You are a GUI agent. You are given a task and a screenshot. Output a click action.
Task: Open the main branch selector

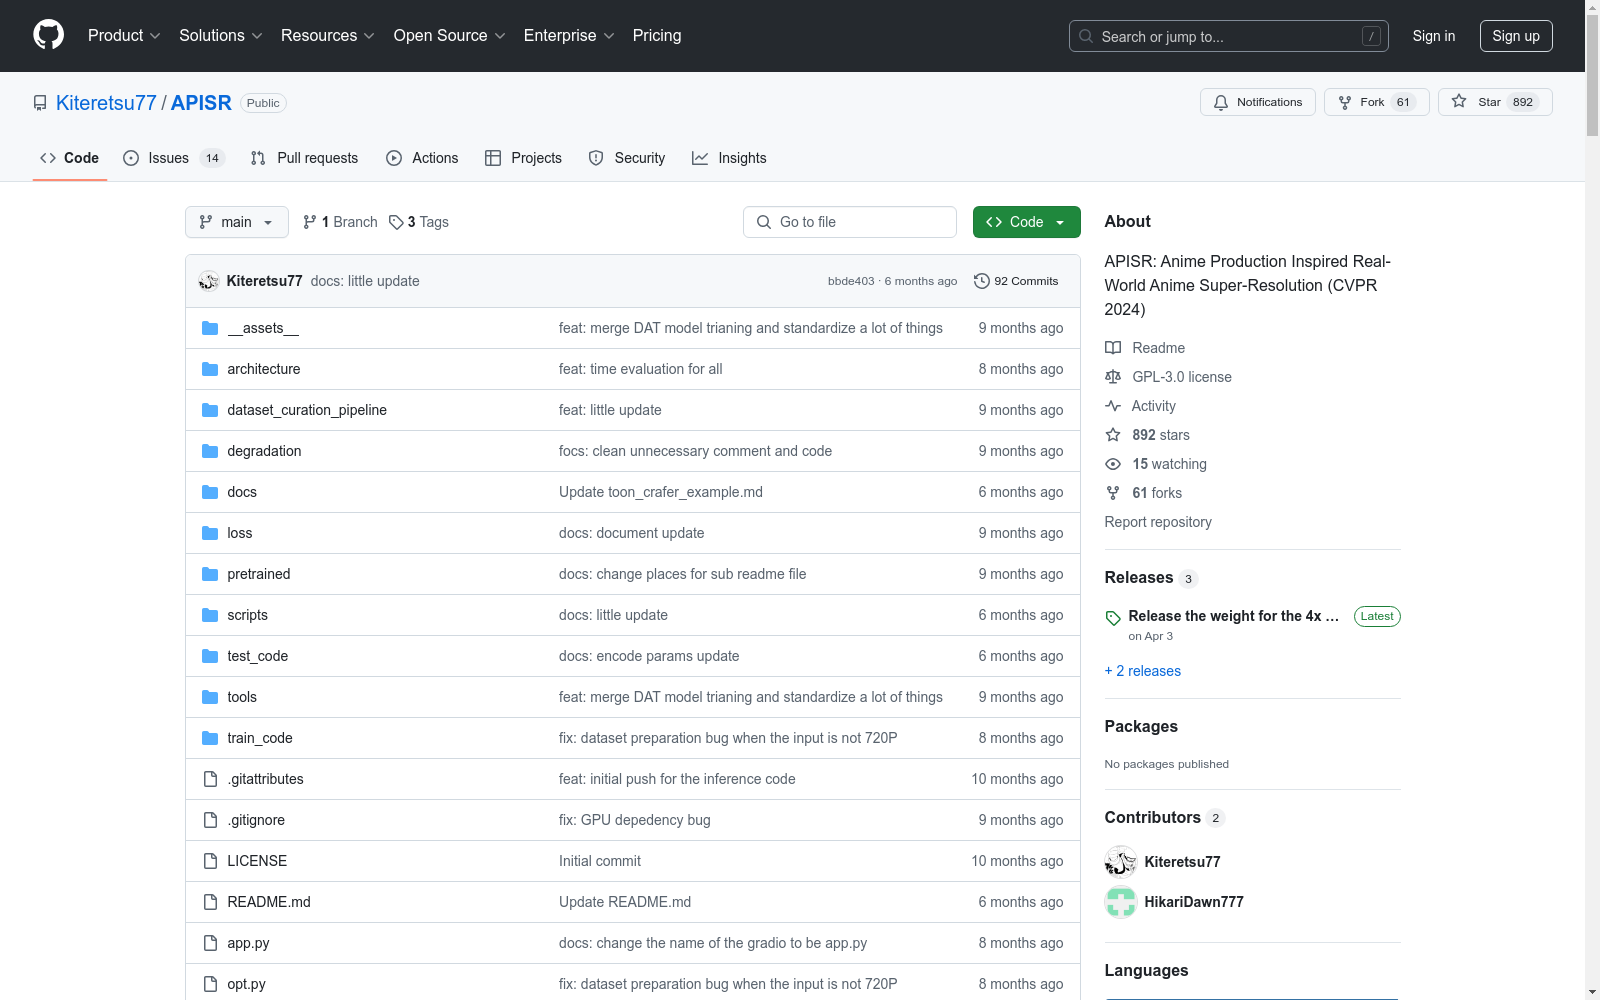[x=237, y=222]
